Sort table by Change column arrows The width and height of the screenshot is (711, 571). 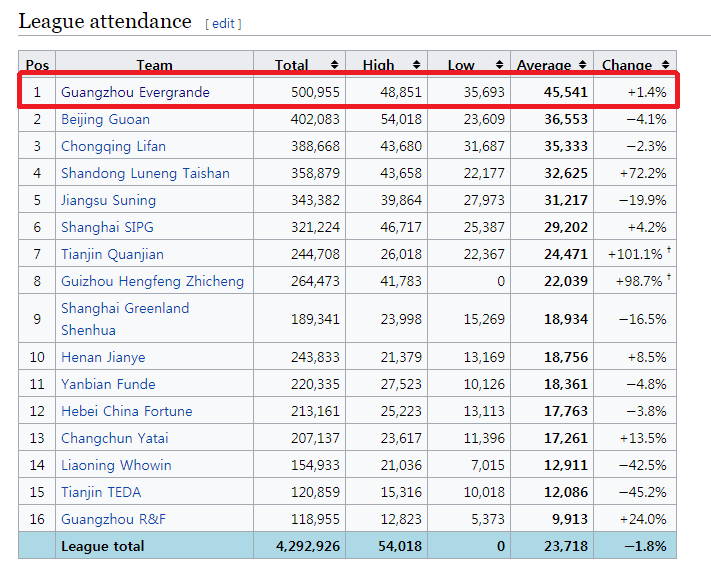pos(663,65)
